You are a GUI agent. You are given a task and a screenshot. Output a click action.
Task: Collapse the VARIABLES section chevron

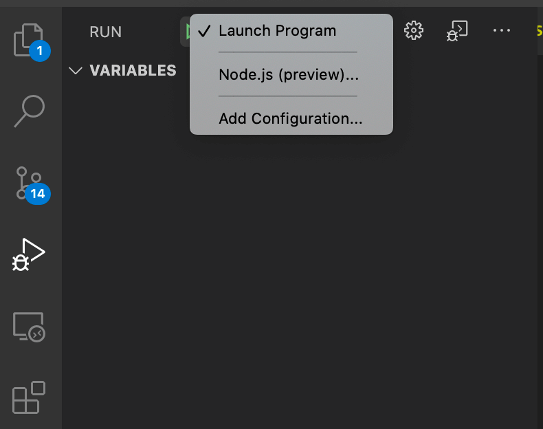[75, 71]
